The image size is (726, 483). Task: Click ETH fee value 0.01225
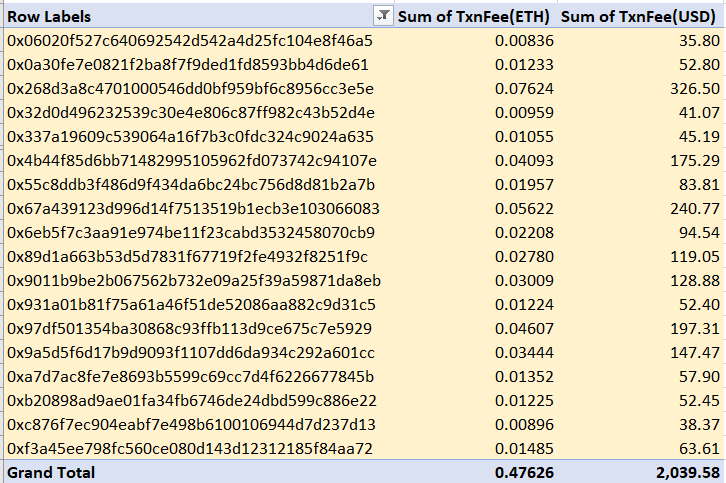point(524,401)
